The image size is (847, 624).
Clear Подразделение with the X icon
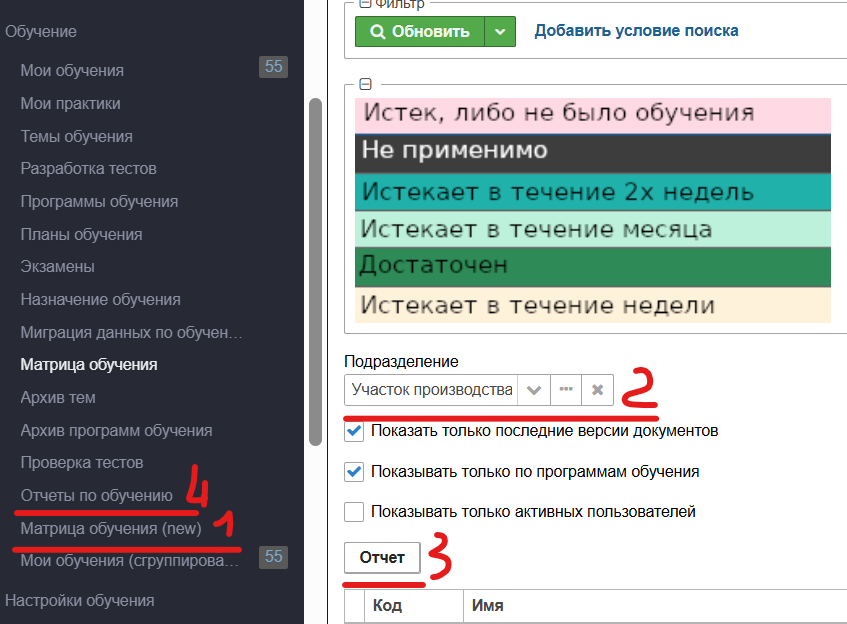(x=597, y=390)
